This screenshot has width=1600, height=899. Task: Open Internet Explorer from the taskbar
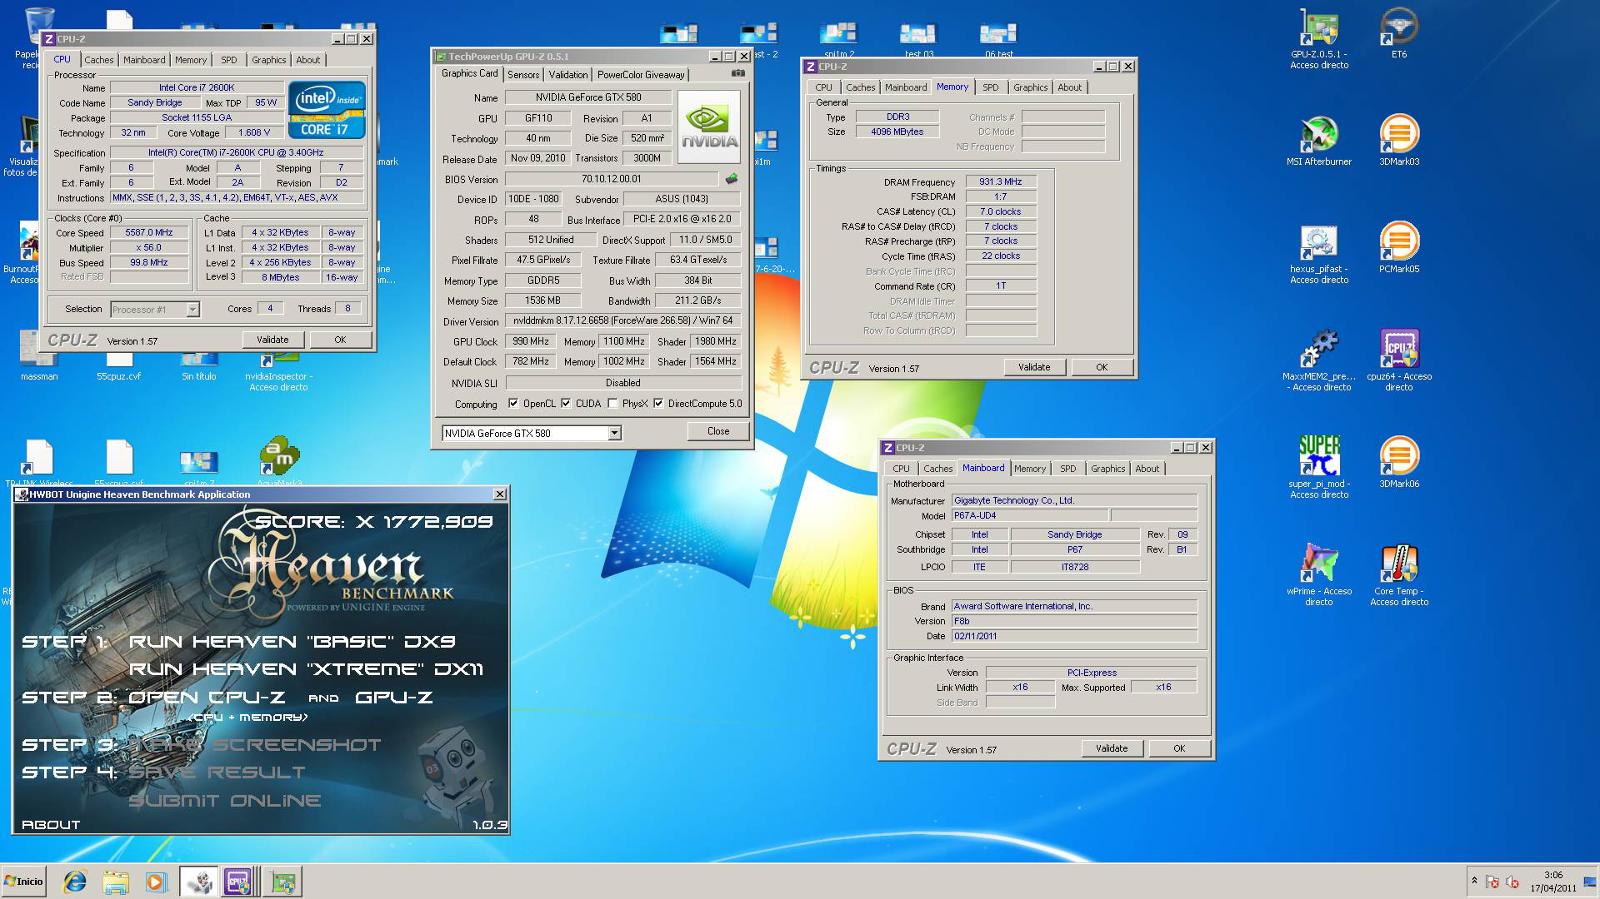click(74, 882)
